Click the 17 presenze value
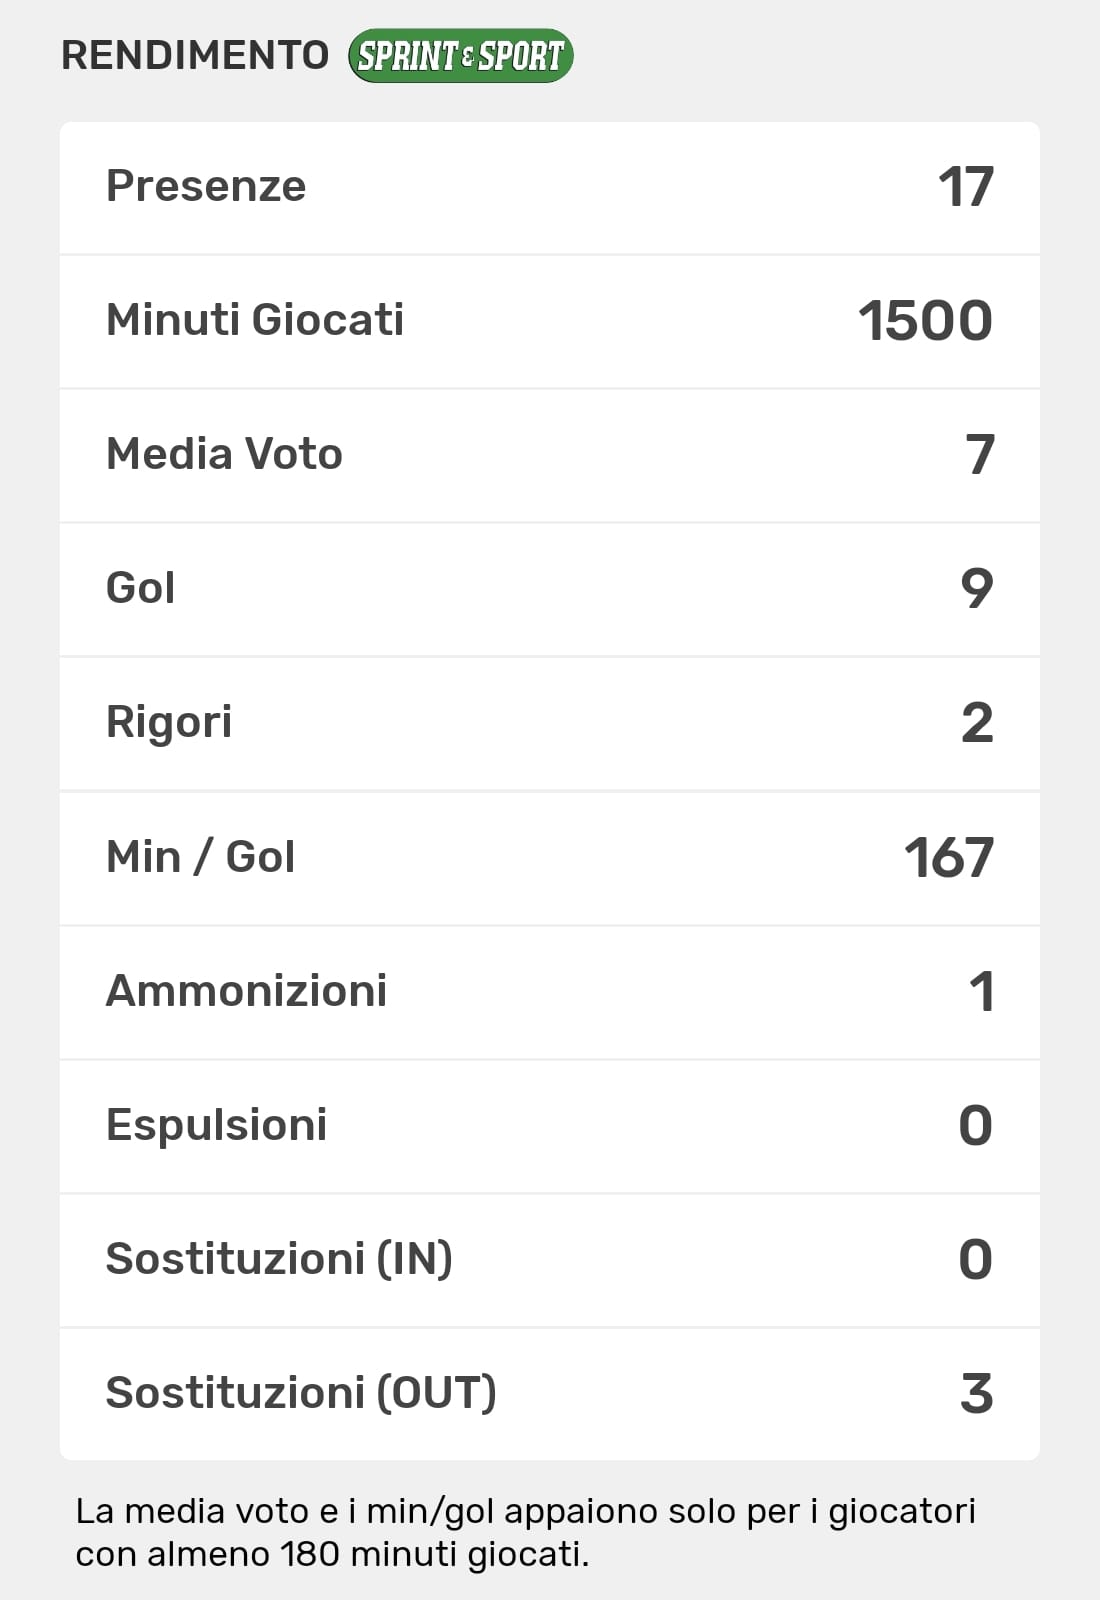Screen dimensions: 1100x1600 965,187
